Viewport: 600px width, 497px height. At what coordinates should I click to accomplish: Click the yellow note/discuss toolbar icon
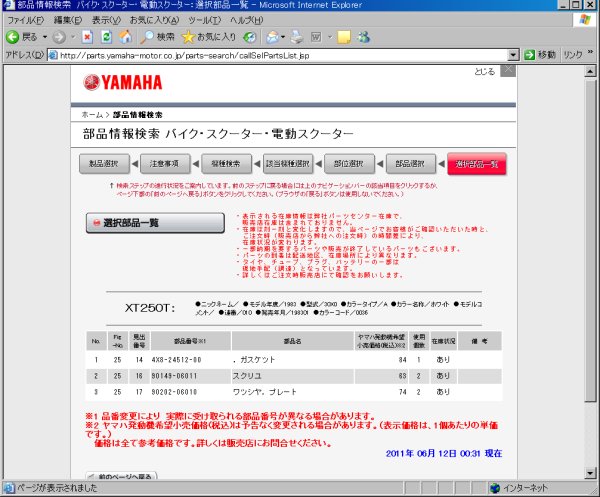344,37
